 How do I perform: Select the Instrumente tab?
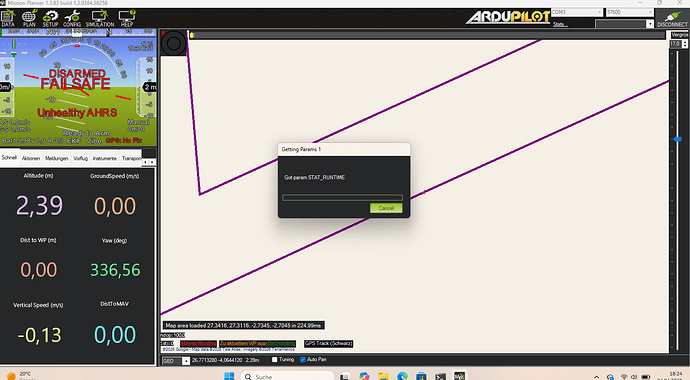[105, 158]
